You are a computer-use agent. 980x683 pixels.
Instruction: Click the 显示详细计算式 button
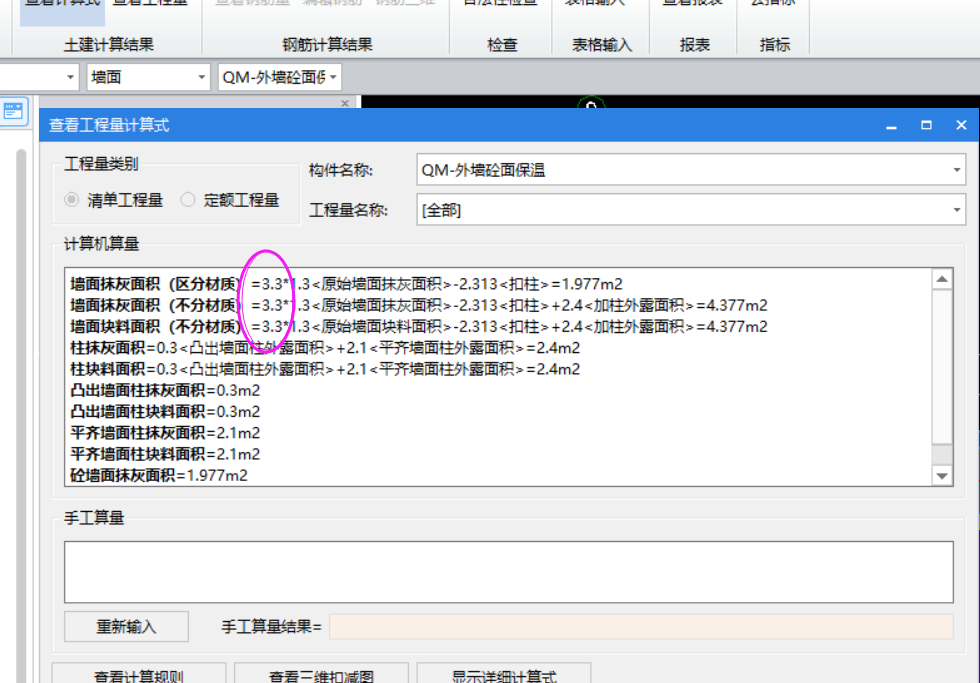[x=504, y=675]
